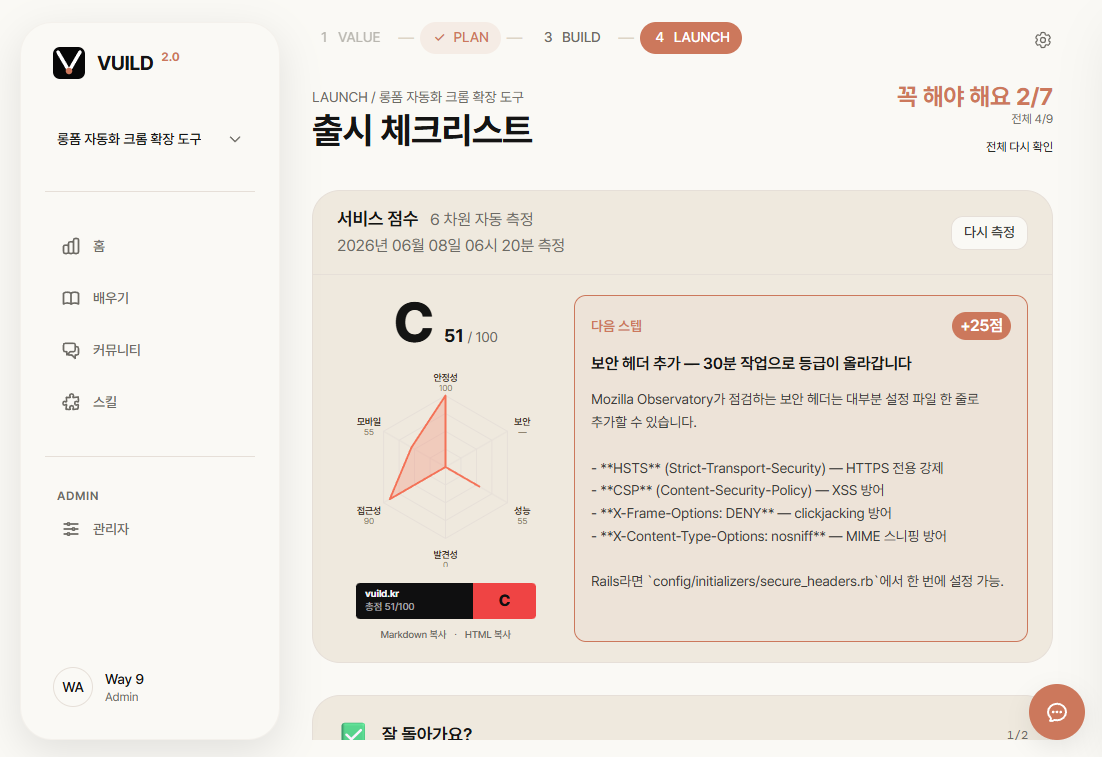Click the 전체 다시 확인 link
The width and height of the screenshot is (1102, 757).
(x=1019, y=146)
